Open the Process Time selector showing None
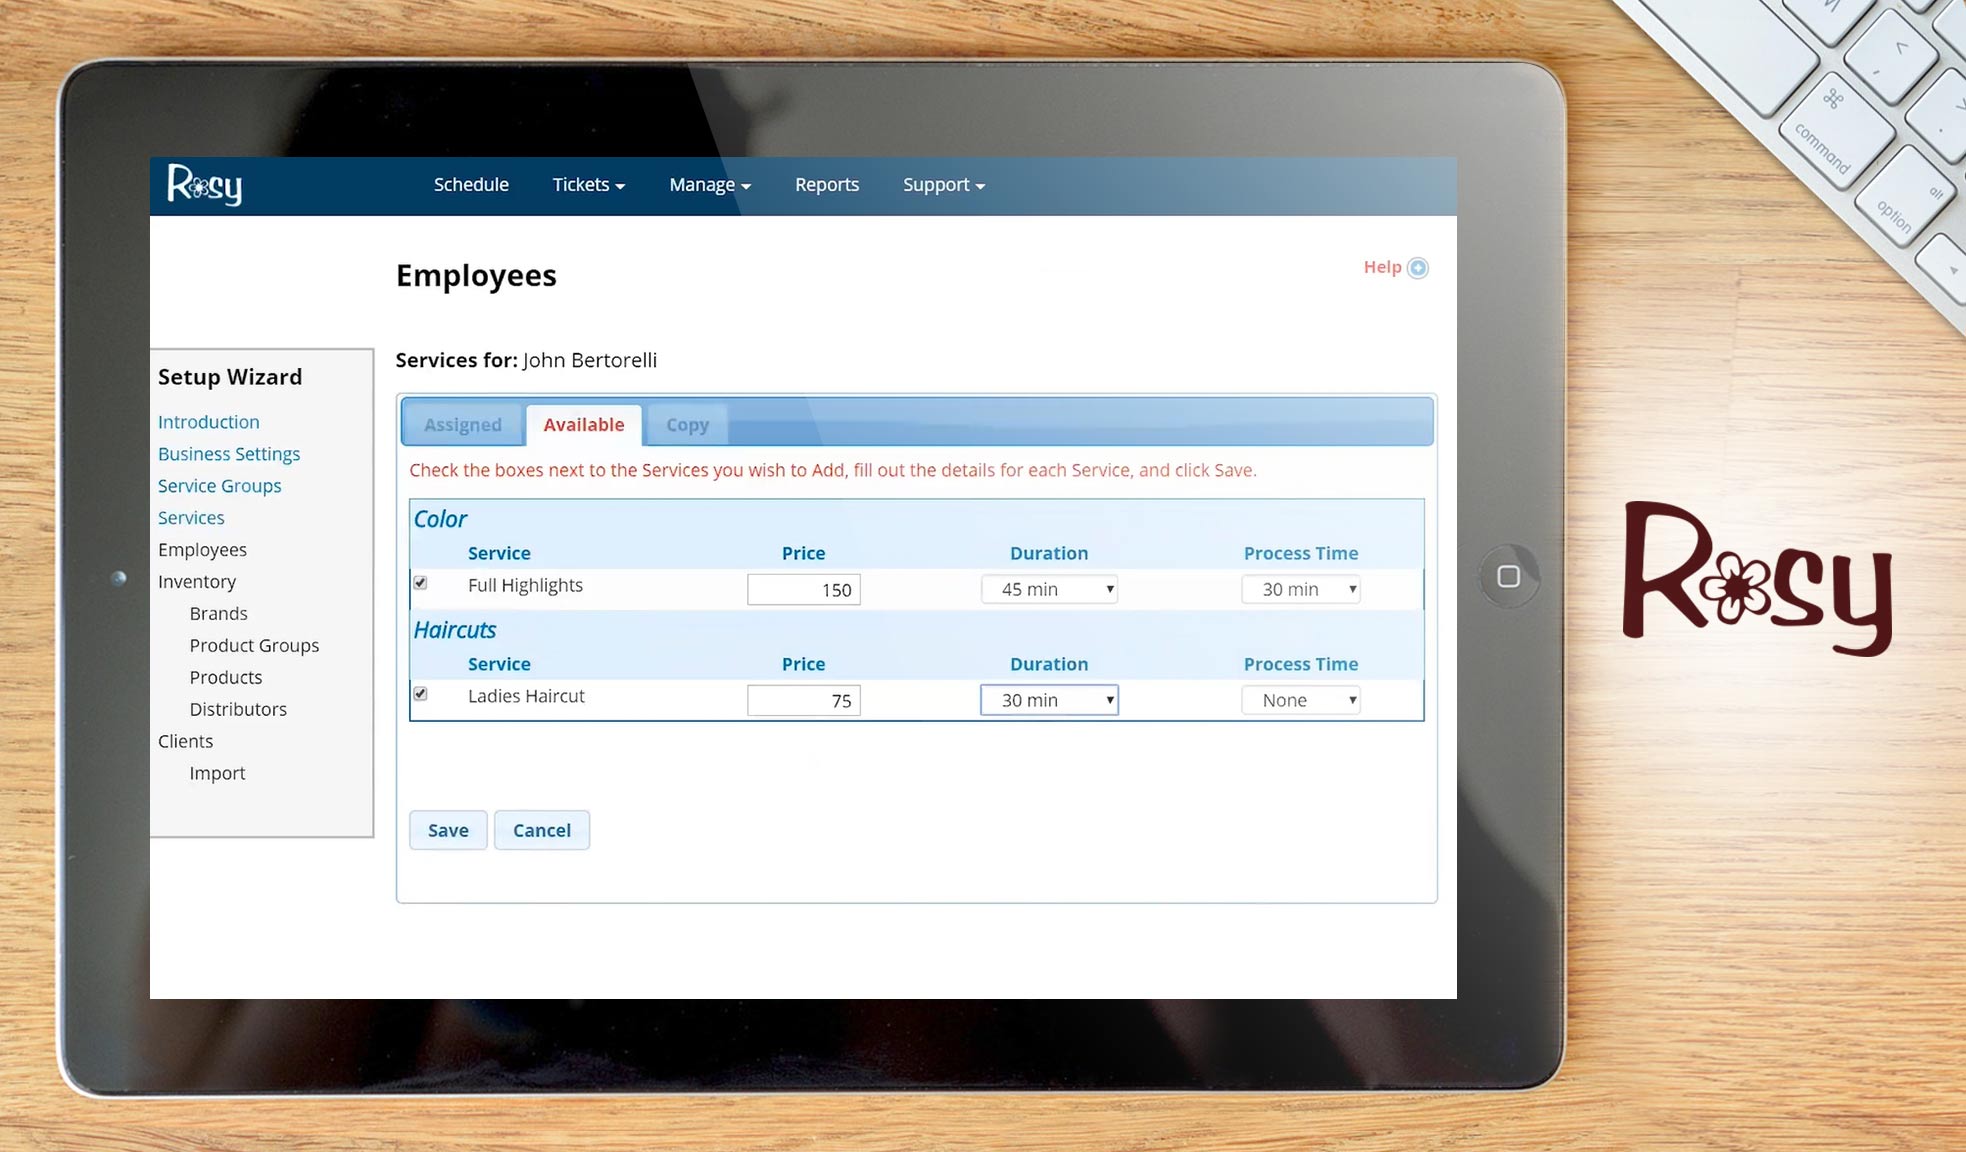The height and width of the screenshot is (1152, 1966). click(1299, 699)
